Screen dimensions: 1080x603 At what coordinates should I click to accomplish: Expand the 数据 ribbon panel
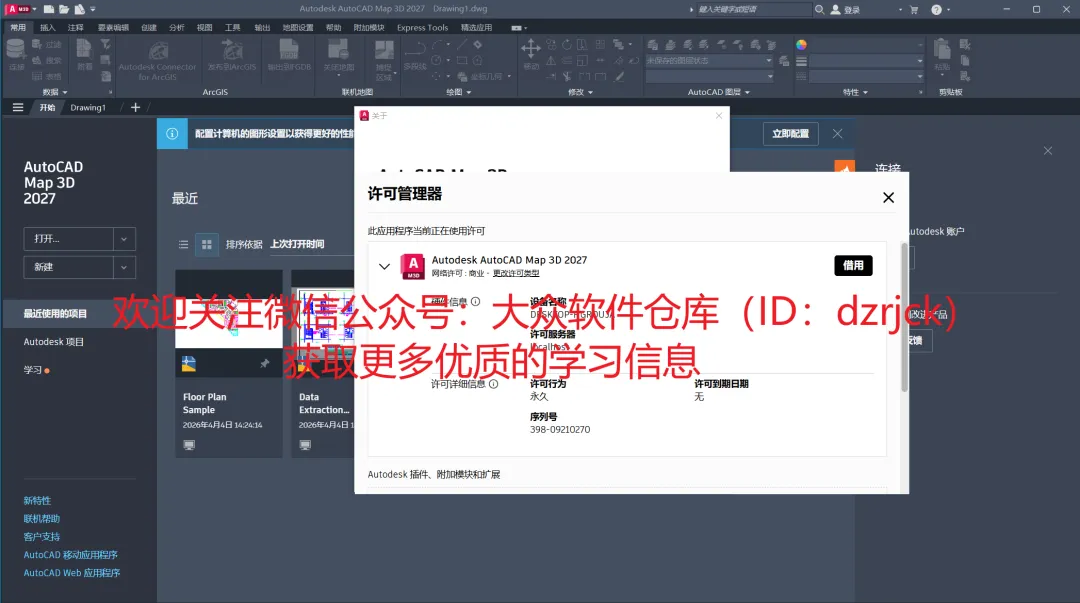click(x=55, y=92)
